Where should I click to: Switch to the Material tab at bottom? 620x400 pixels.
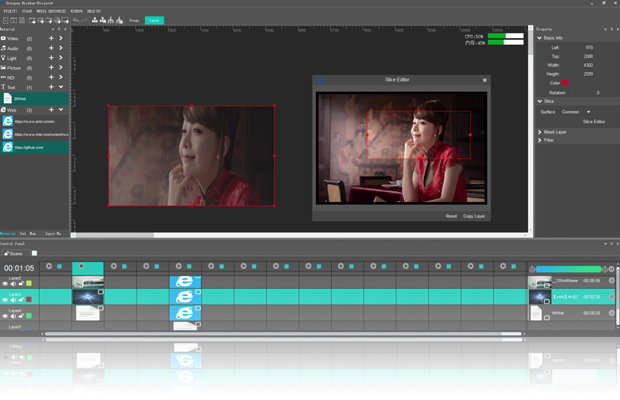8,234
